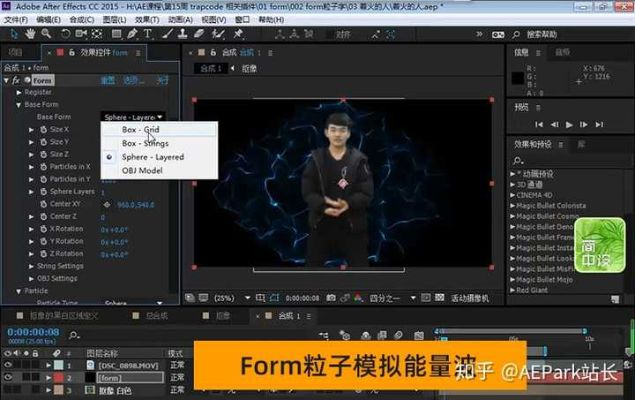
Task: Click the X Rotation stopwatch icon
Action: (42, 228)
